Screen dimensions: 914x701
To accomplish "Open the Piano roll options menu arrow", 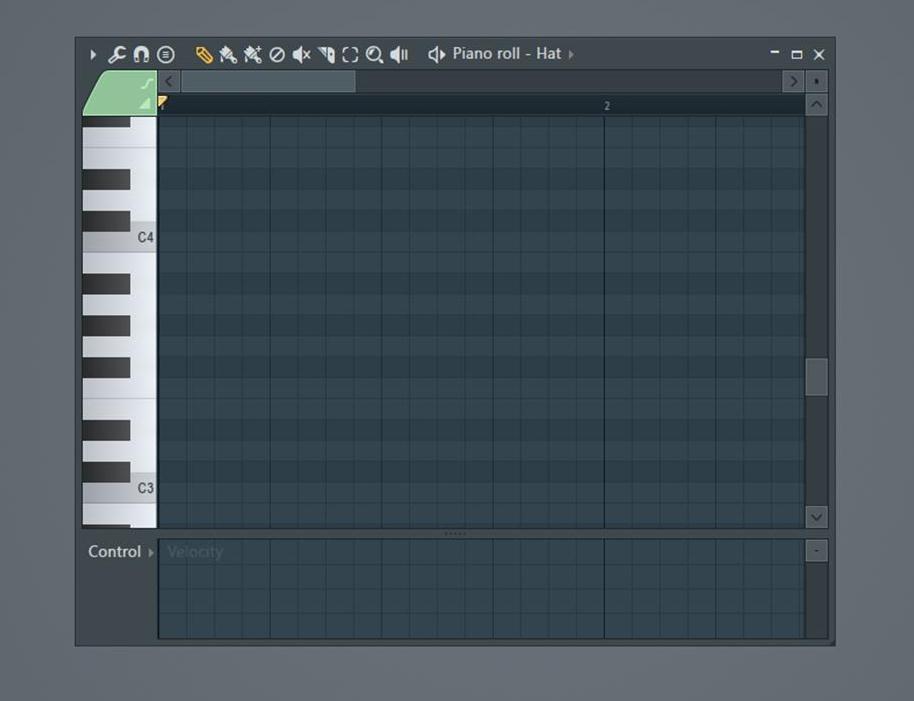I will (92, 55).
